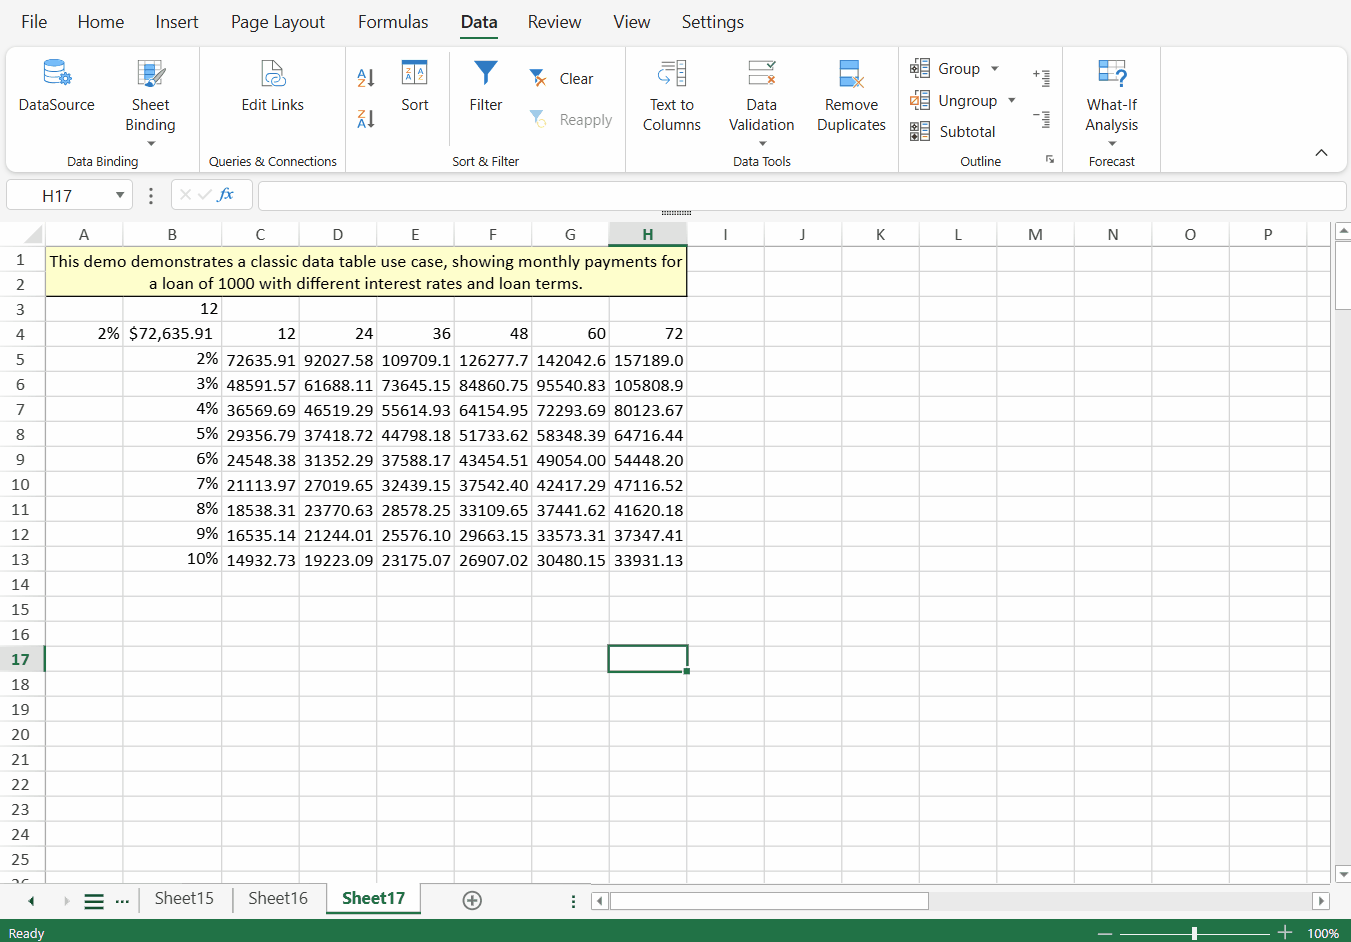
Task: Click the horizontal scrollbar thumb
Action: tap(769, 901)
